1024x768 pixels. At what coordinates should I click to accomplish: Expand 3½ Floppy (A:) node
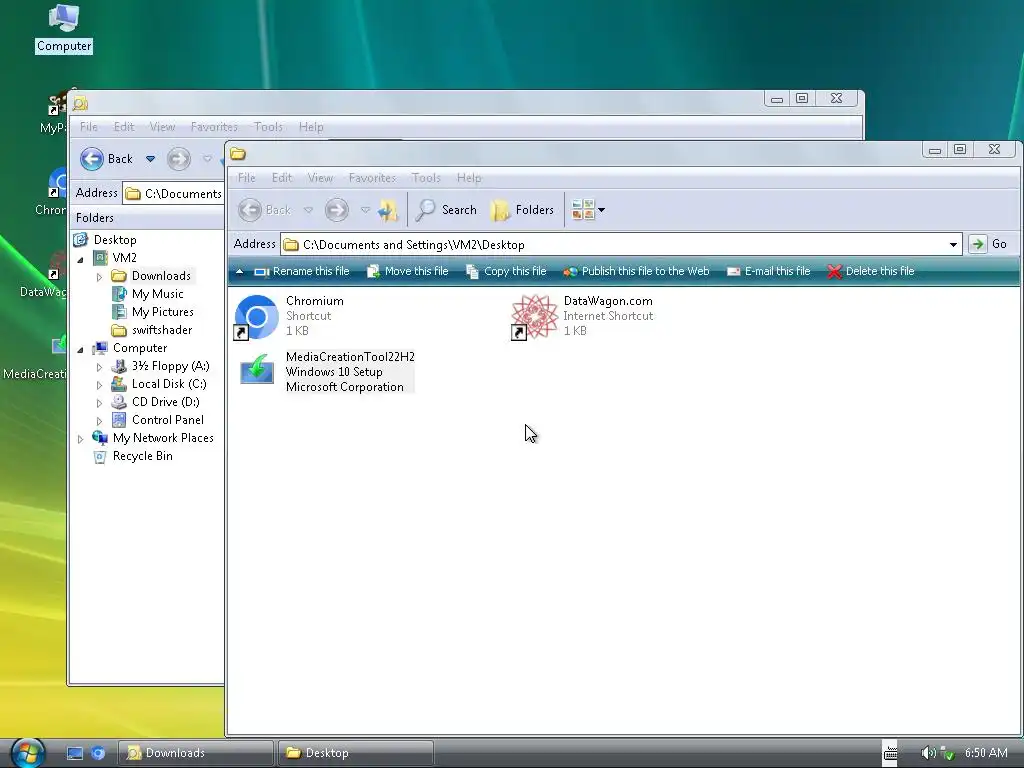click(x=99, y=367)
